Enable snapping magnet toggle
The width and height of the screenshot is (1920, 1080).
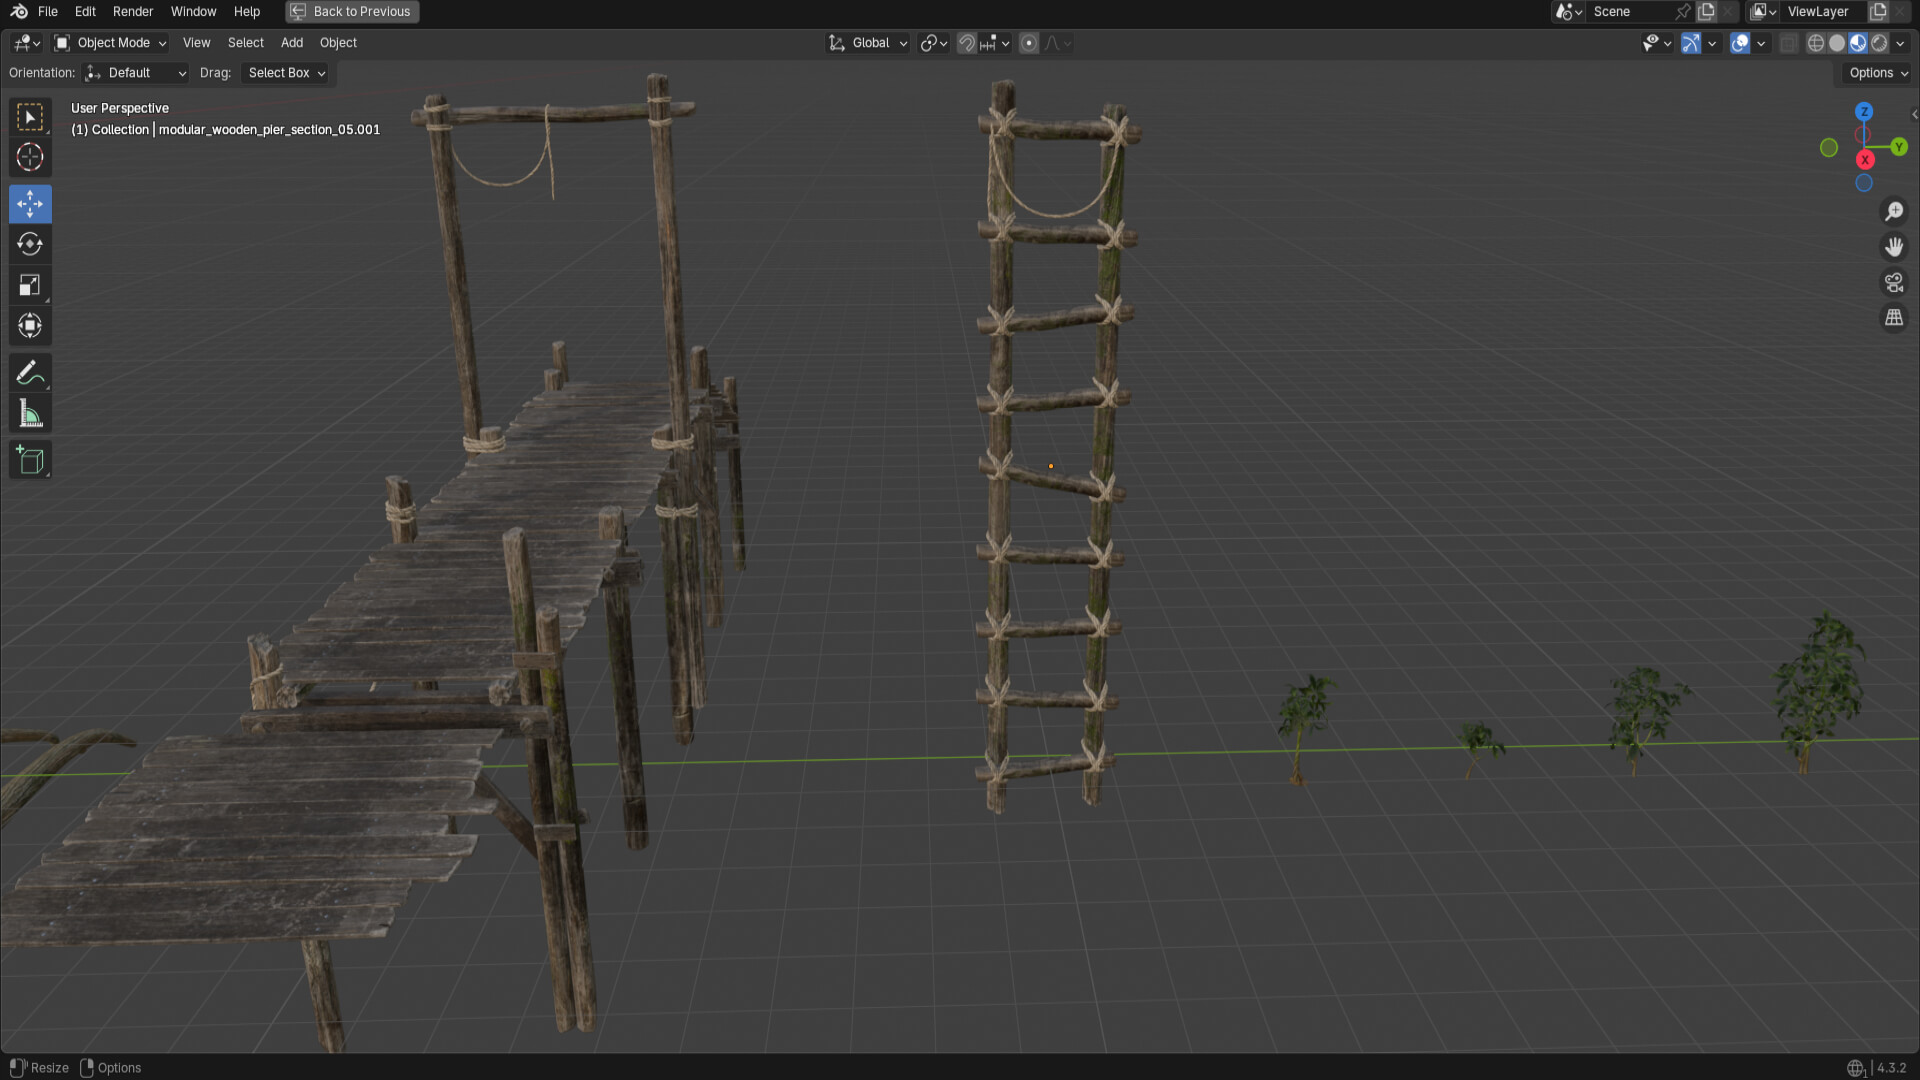(966, 43)
